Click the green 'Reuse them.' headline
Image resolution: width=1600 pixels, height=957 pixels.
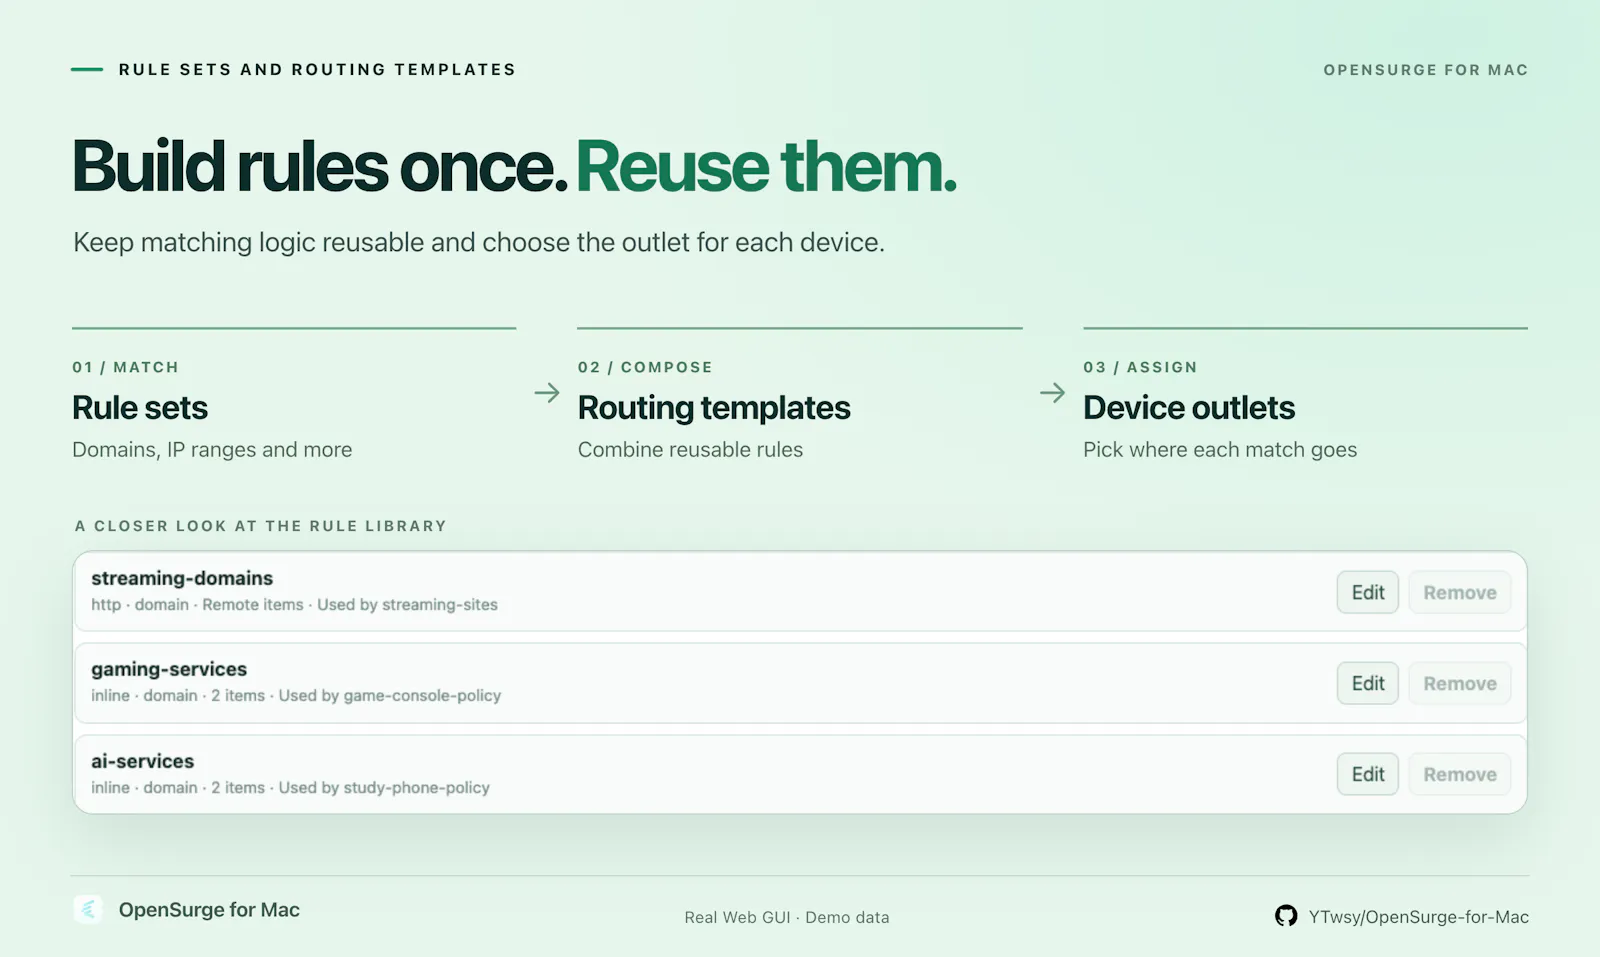[766, 166]
